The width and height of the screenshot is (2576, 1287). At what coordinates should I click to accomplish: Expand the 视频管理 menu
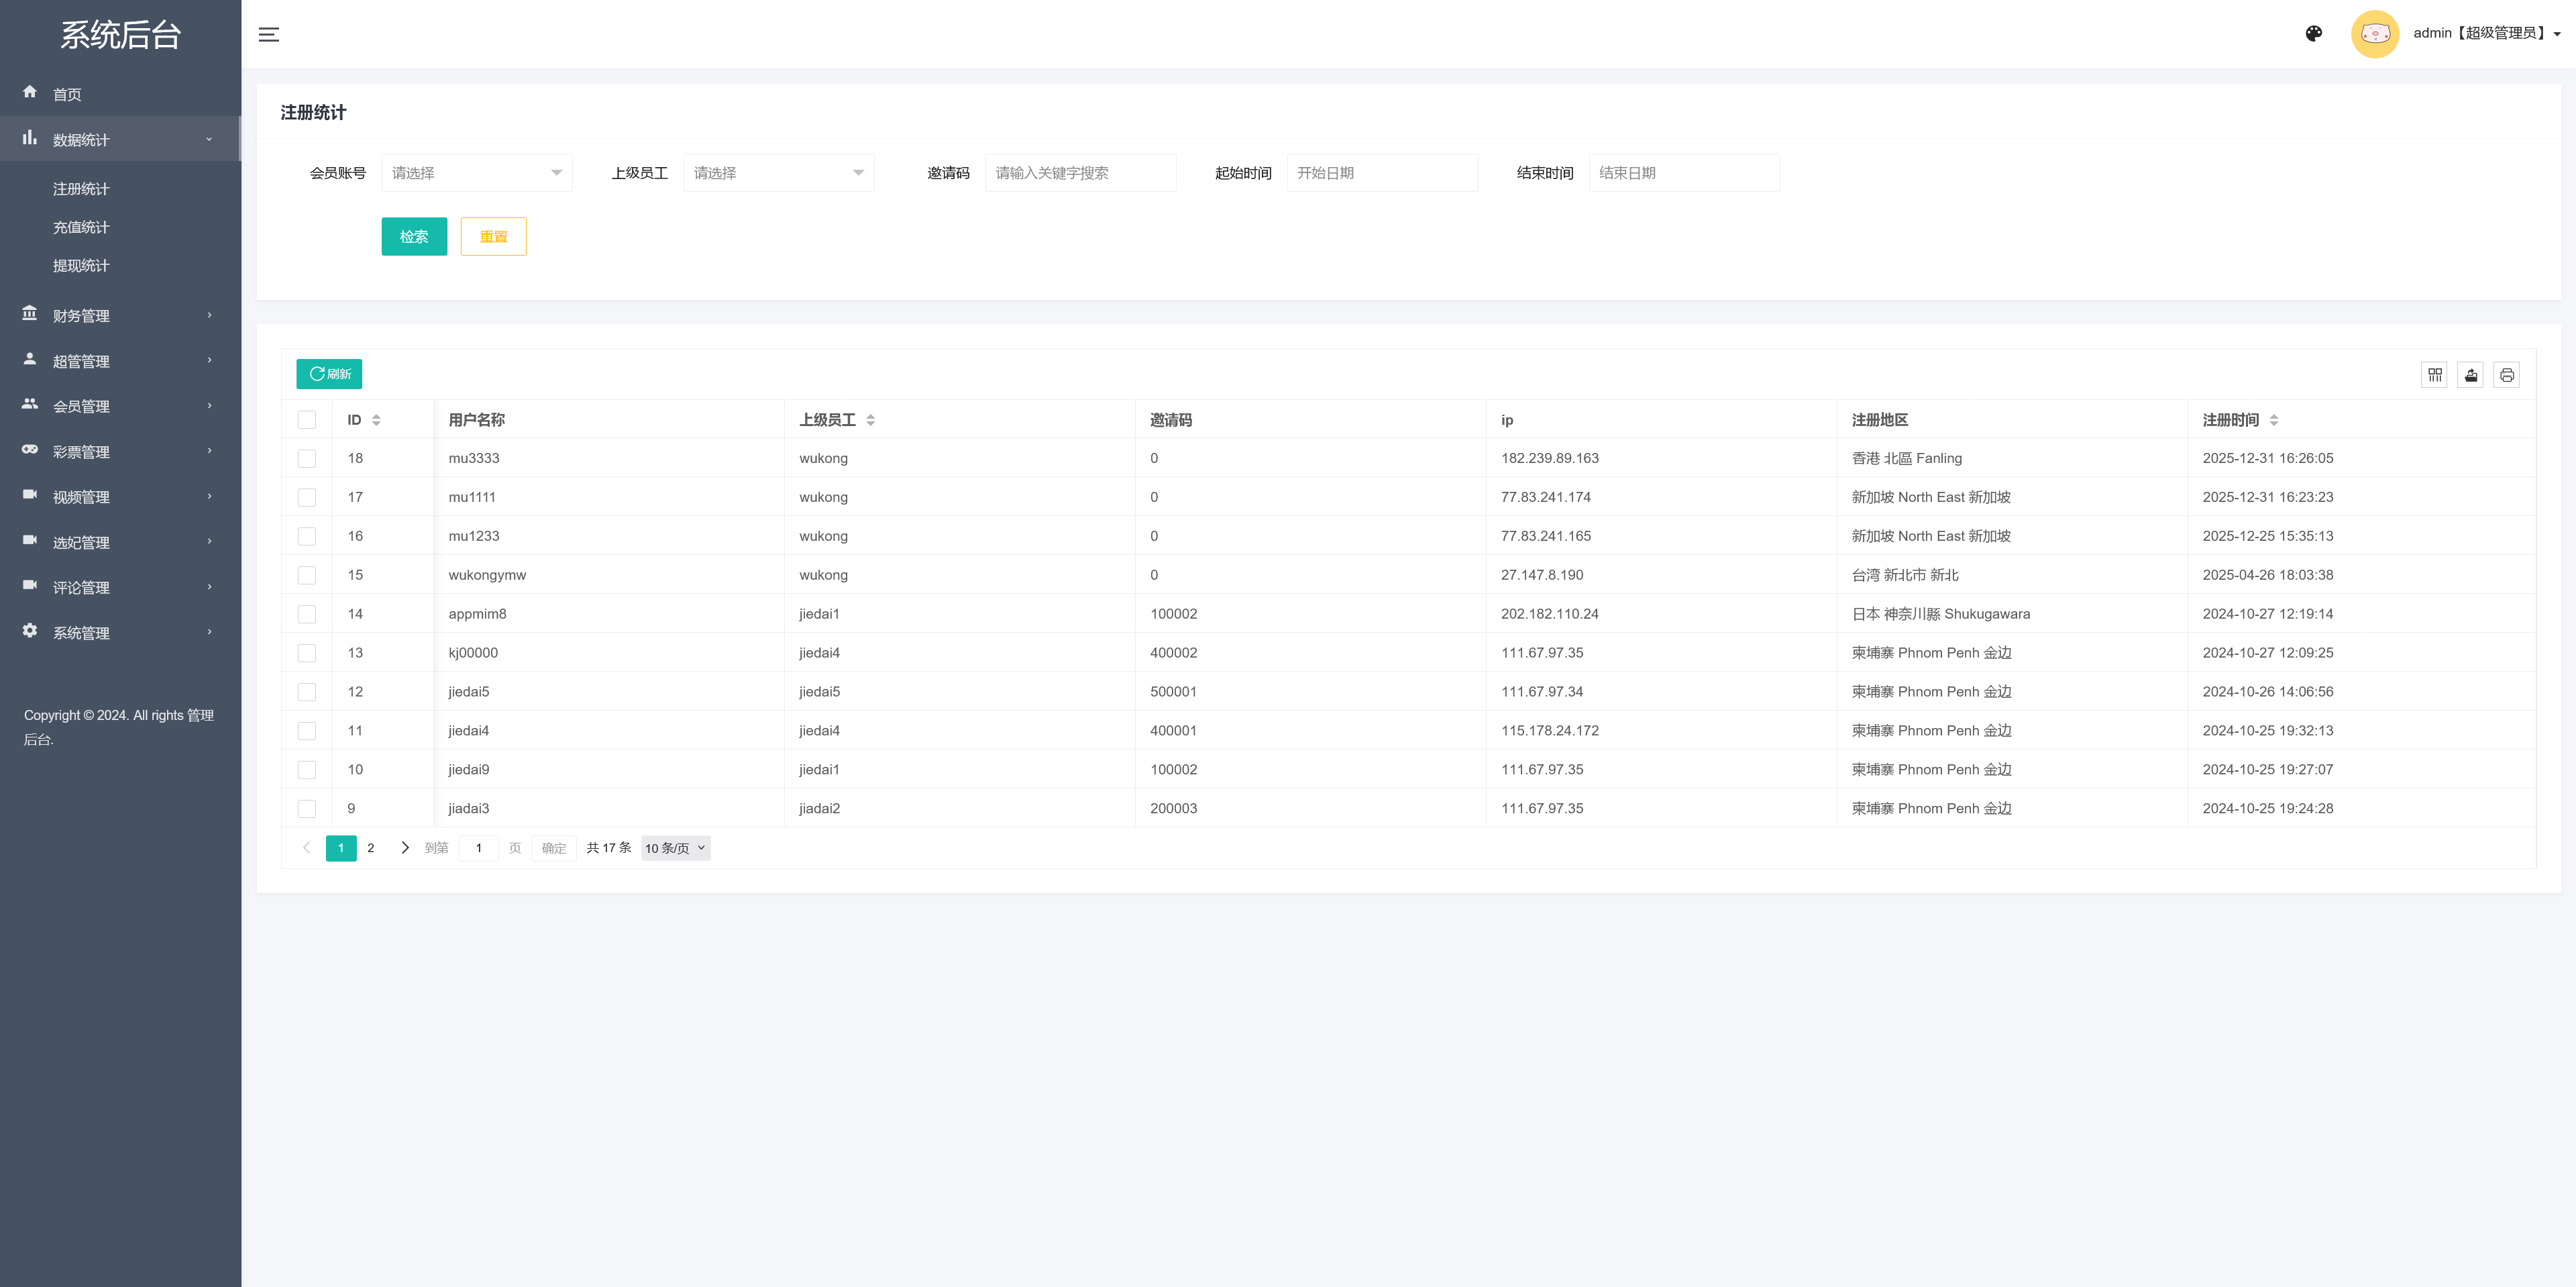120,497
